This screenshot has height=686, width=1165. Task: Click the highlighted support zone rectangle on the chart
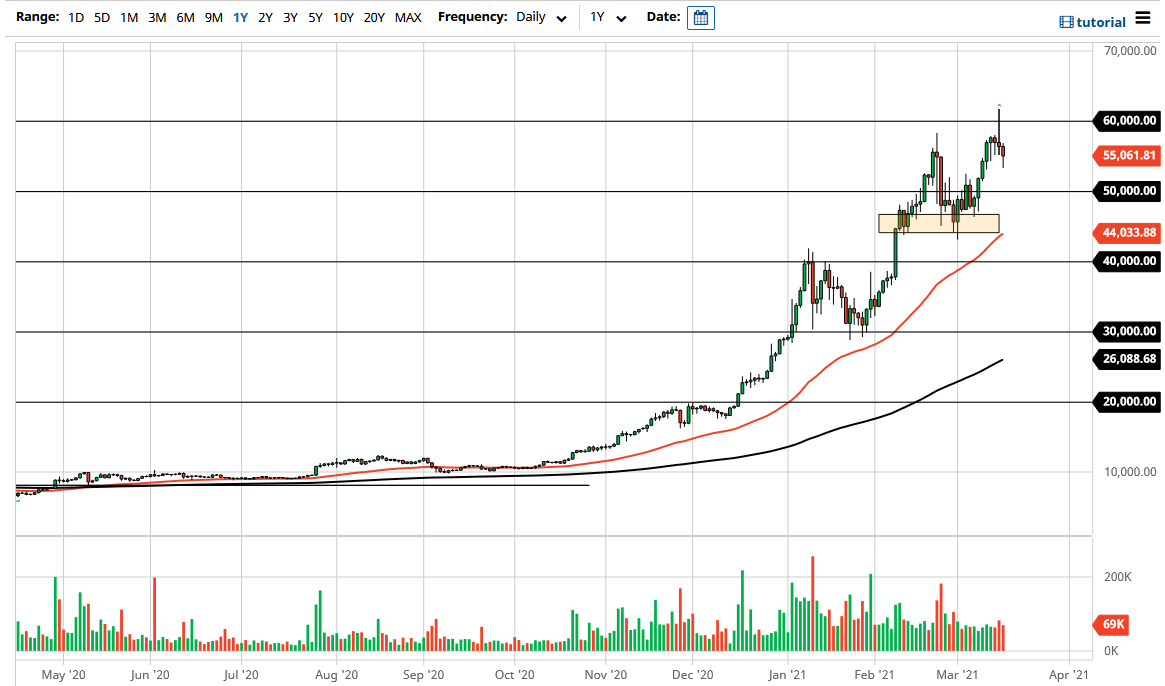(938, 223)
